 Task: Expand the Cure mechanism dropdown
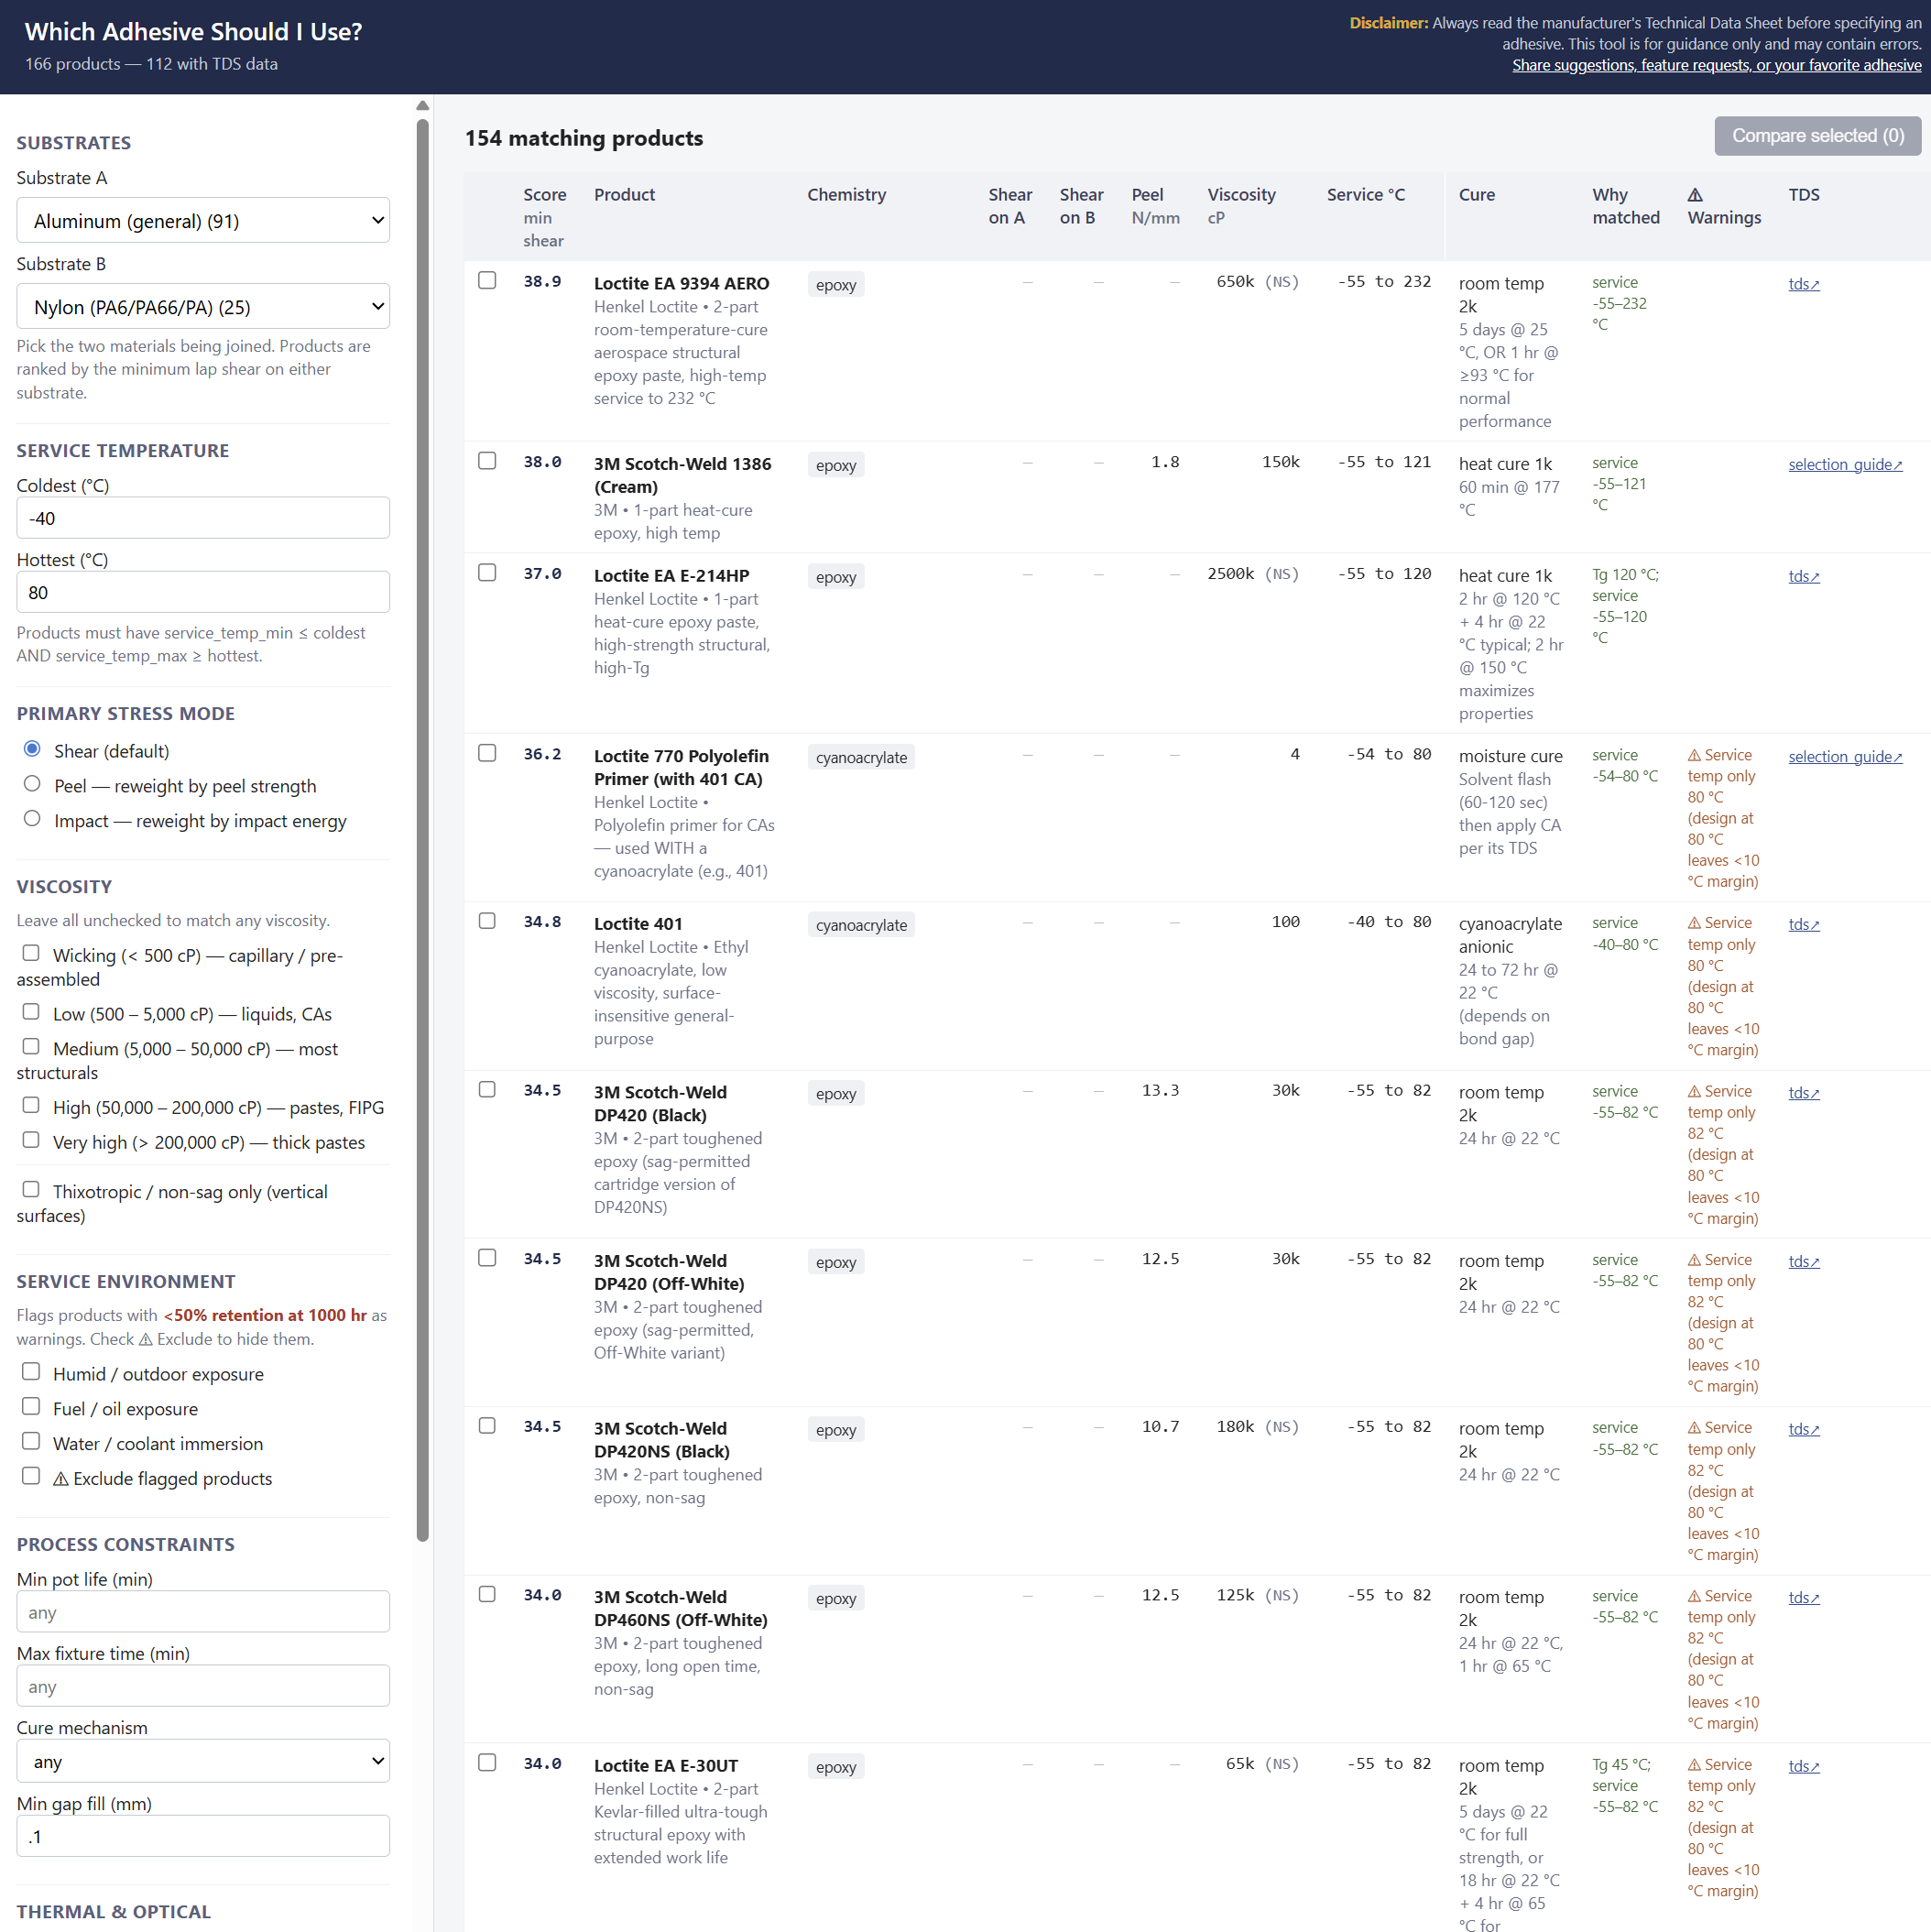[x=203, y=1761]
